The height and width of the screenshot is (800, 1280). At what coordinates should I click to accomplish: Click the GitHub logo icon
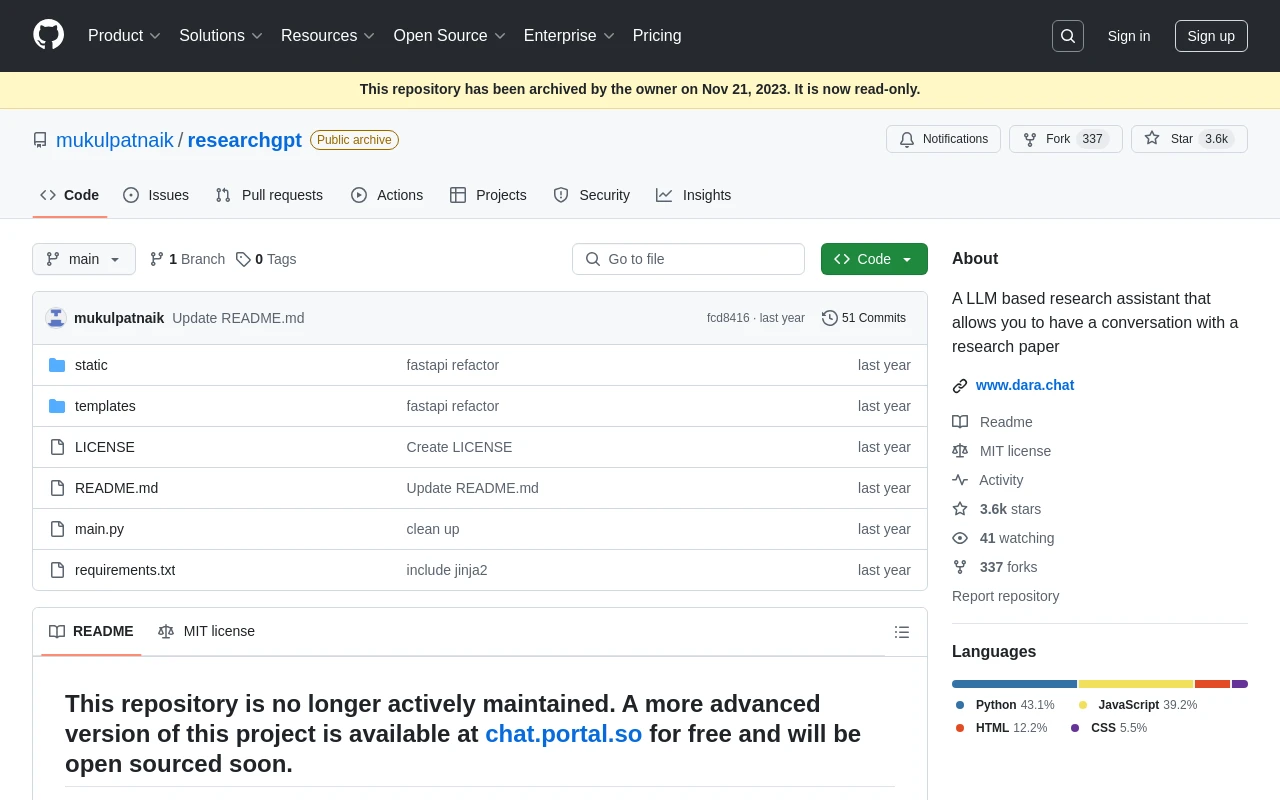click(x=48, y=35)
